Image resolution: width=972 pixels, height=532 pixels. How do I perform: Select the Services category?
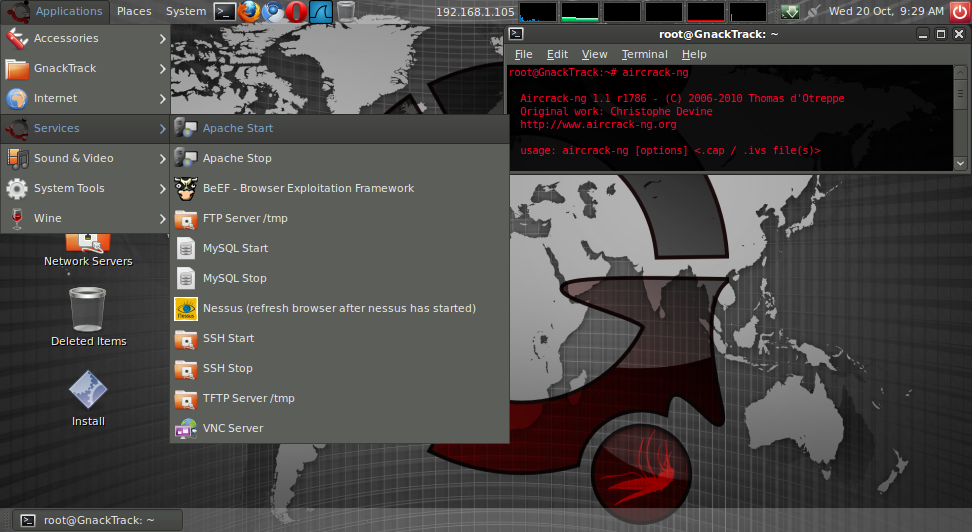click(85, 128)
